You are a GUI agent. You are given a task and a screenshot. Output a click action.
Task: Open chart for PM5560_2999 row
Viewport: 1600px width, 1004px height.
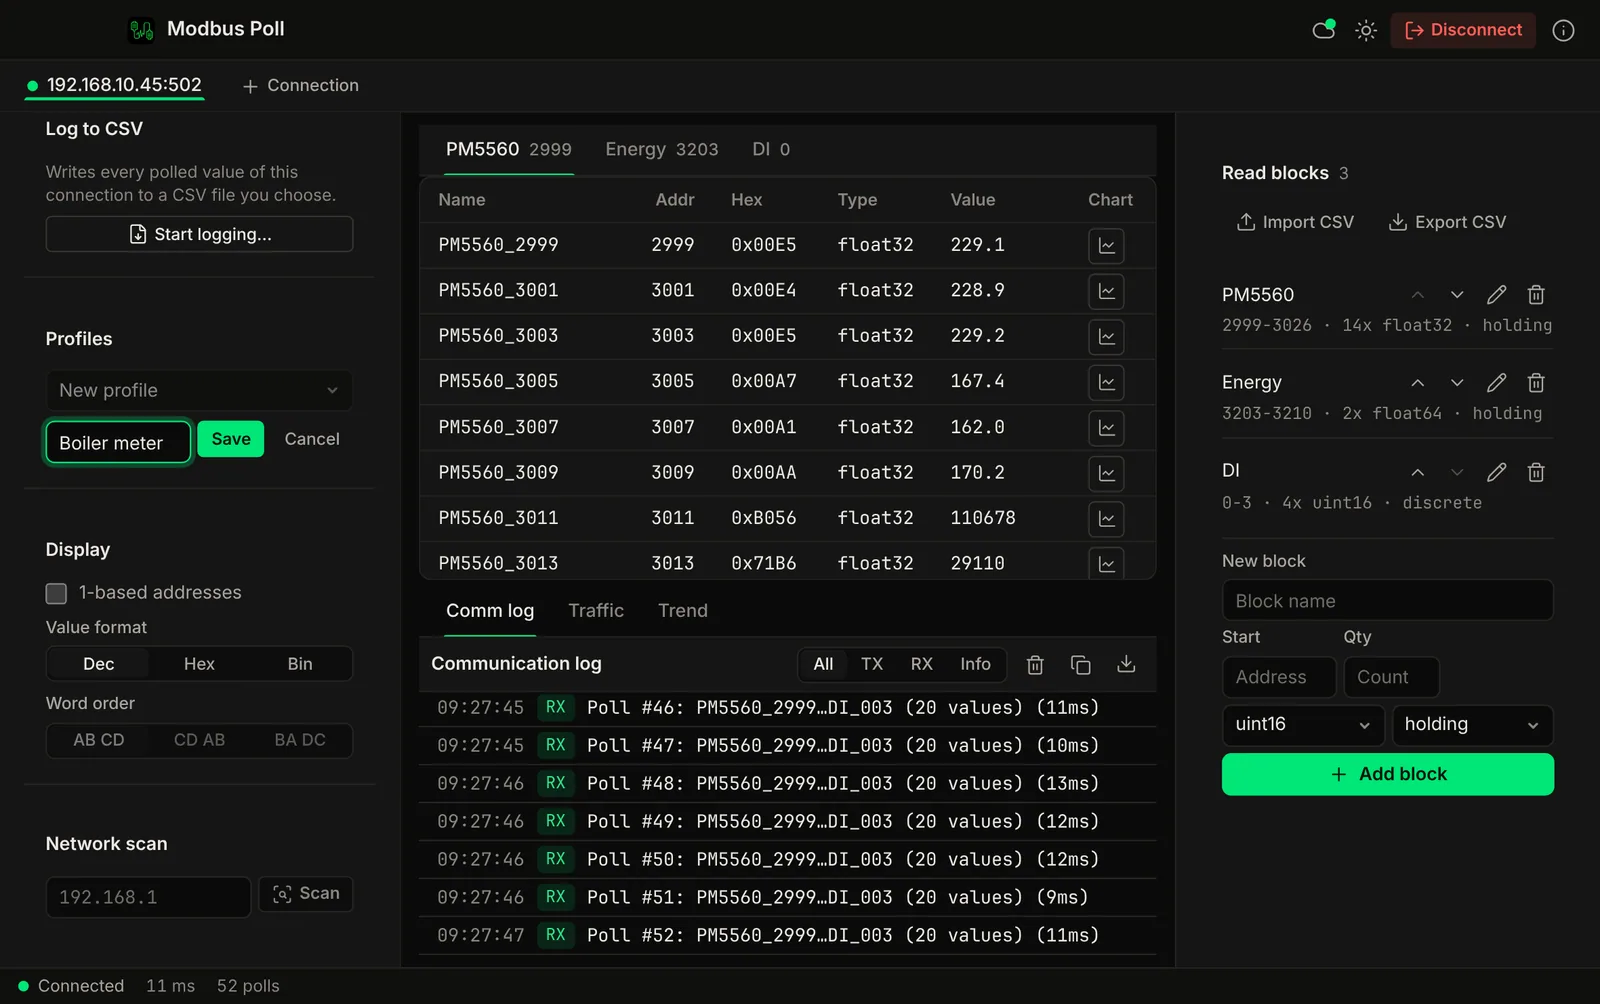[1106, 246]
